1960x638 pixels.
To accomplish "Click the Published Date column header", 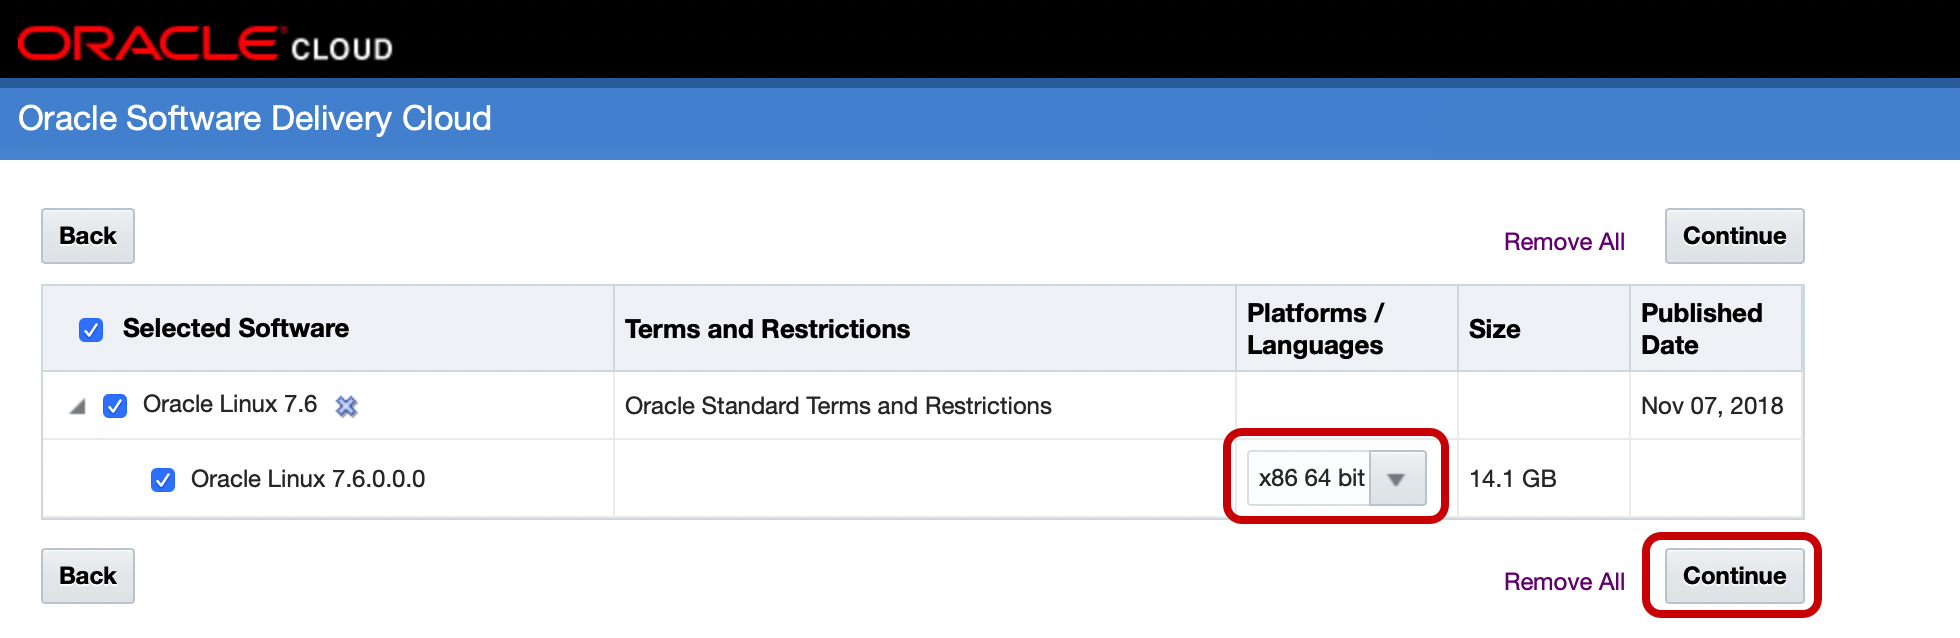I will click(x=1701, y=329).
